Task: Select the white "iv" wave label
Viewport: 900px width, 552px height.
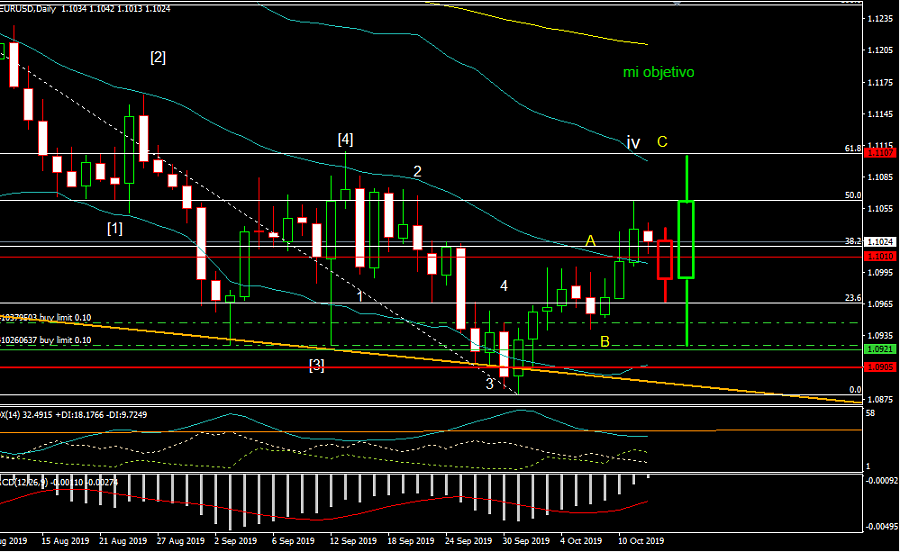Action: coord(633,143)
